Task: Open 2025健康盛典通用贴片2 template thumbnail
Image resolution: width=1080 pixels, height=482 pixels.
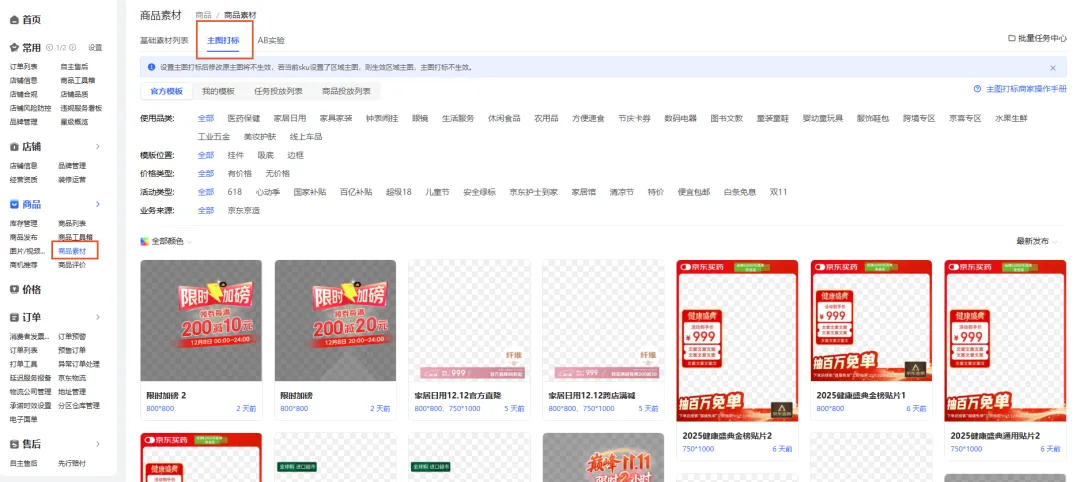Action: click(x=1005, y=341)
